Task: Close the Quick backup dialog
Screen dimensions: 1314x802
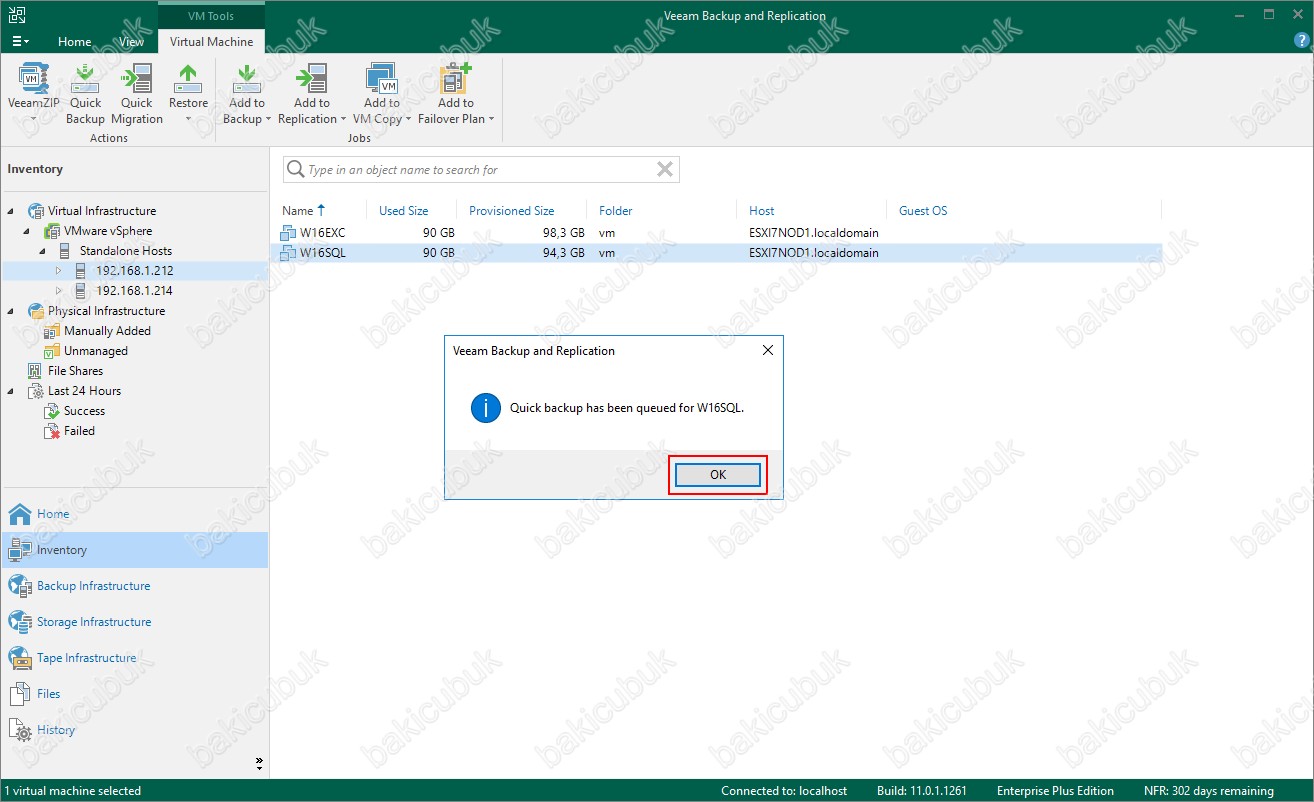Action: coord(767,351)
